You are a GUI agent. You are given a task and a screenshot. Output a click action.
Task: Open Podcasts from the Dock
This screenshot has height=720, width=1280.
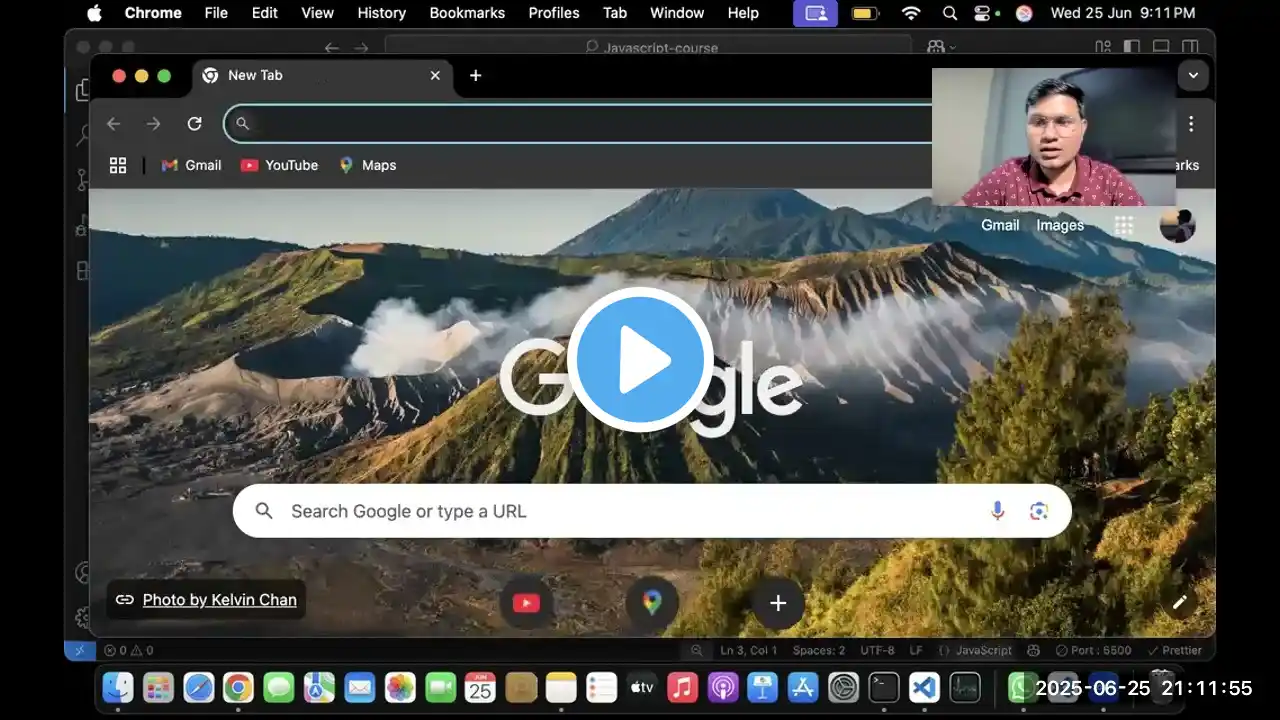point(723,687)
